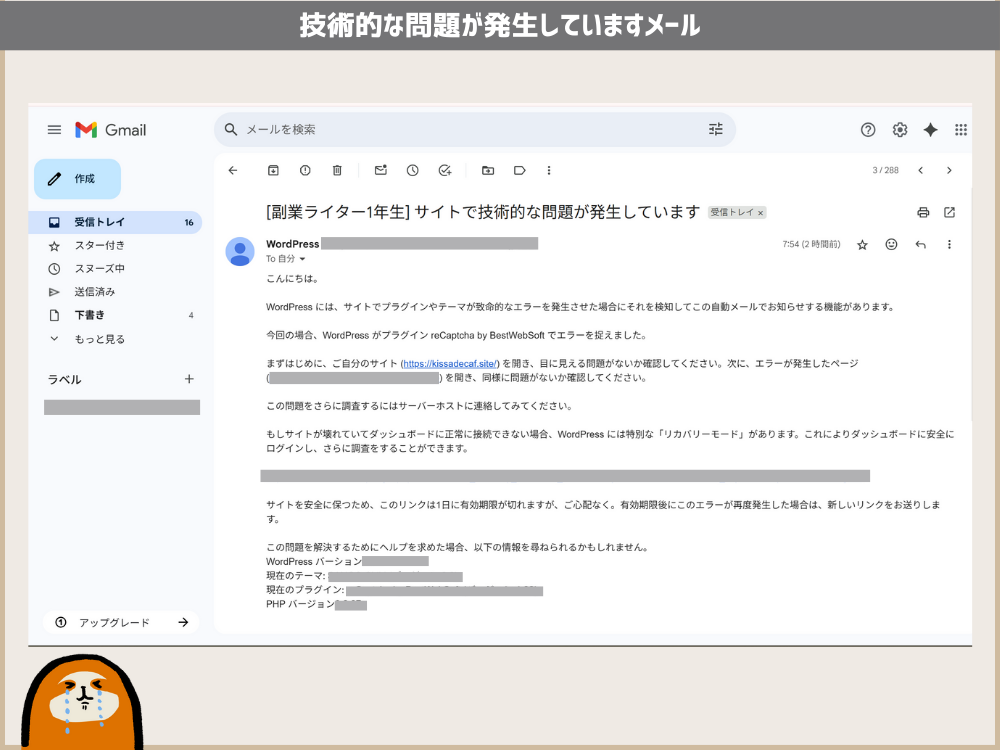Open the support help icon

point(868,129)
